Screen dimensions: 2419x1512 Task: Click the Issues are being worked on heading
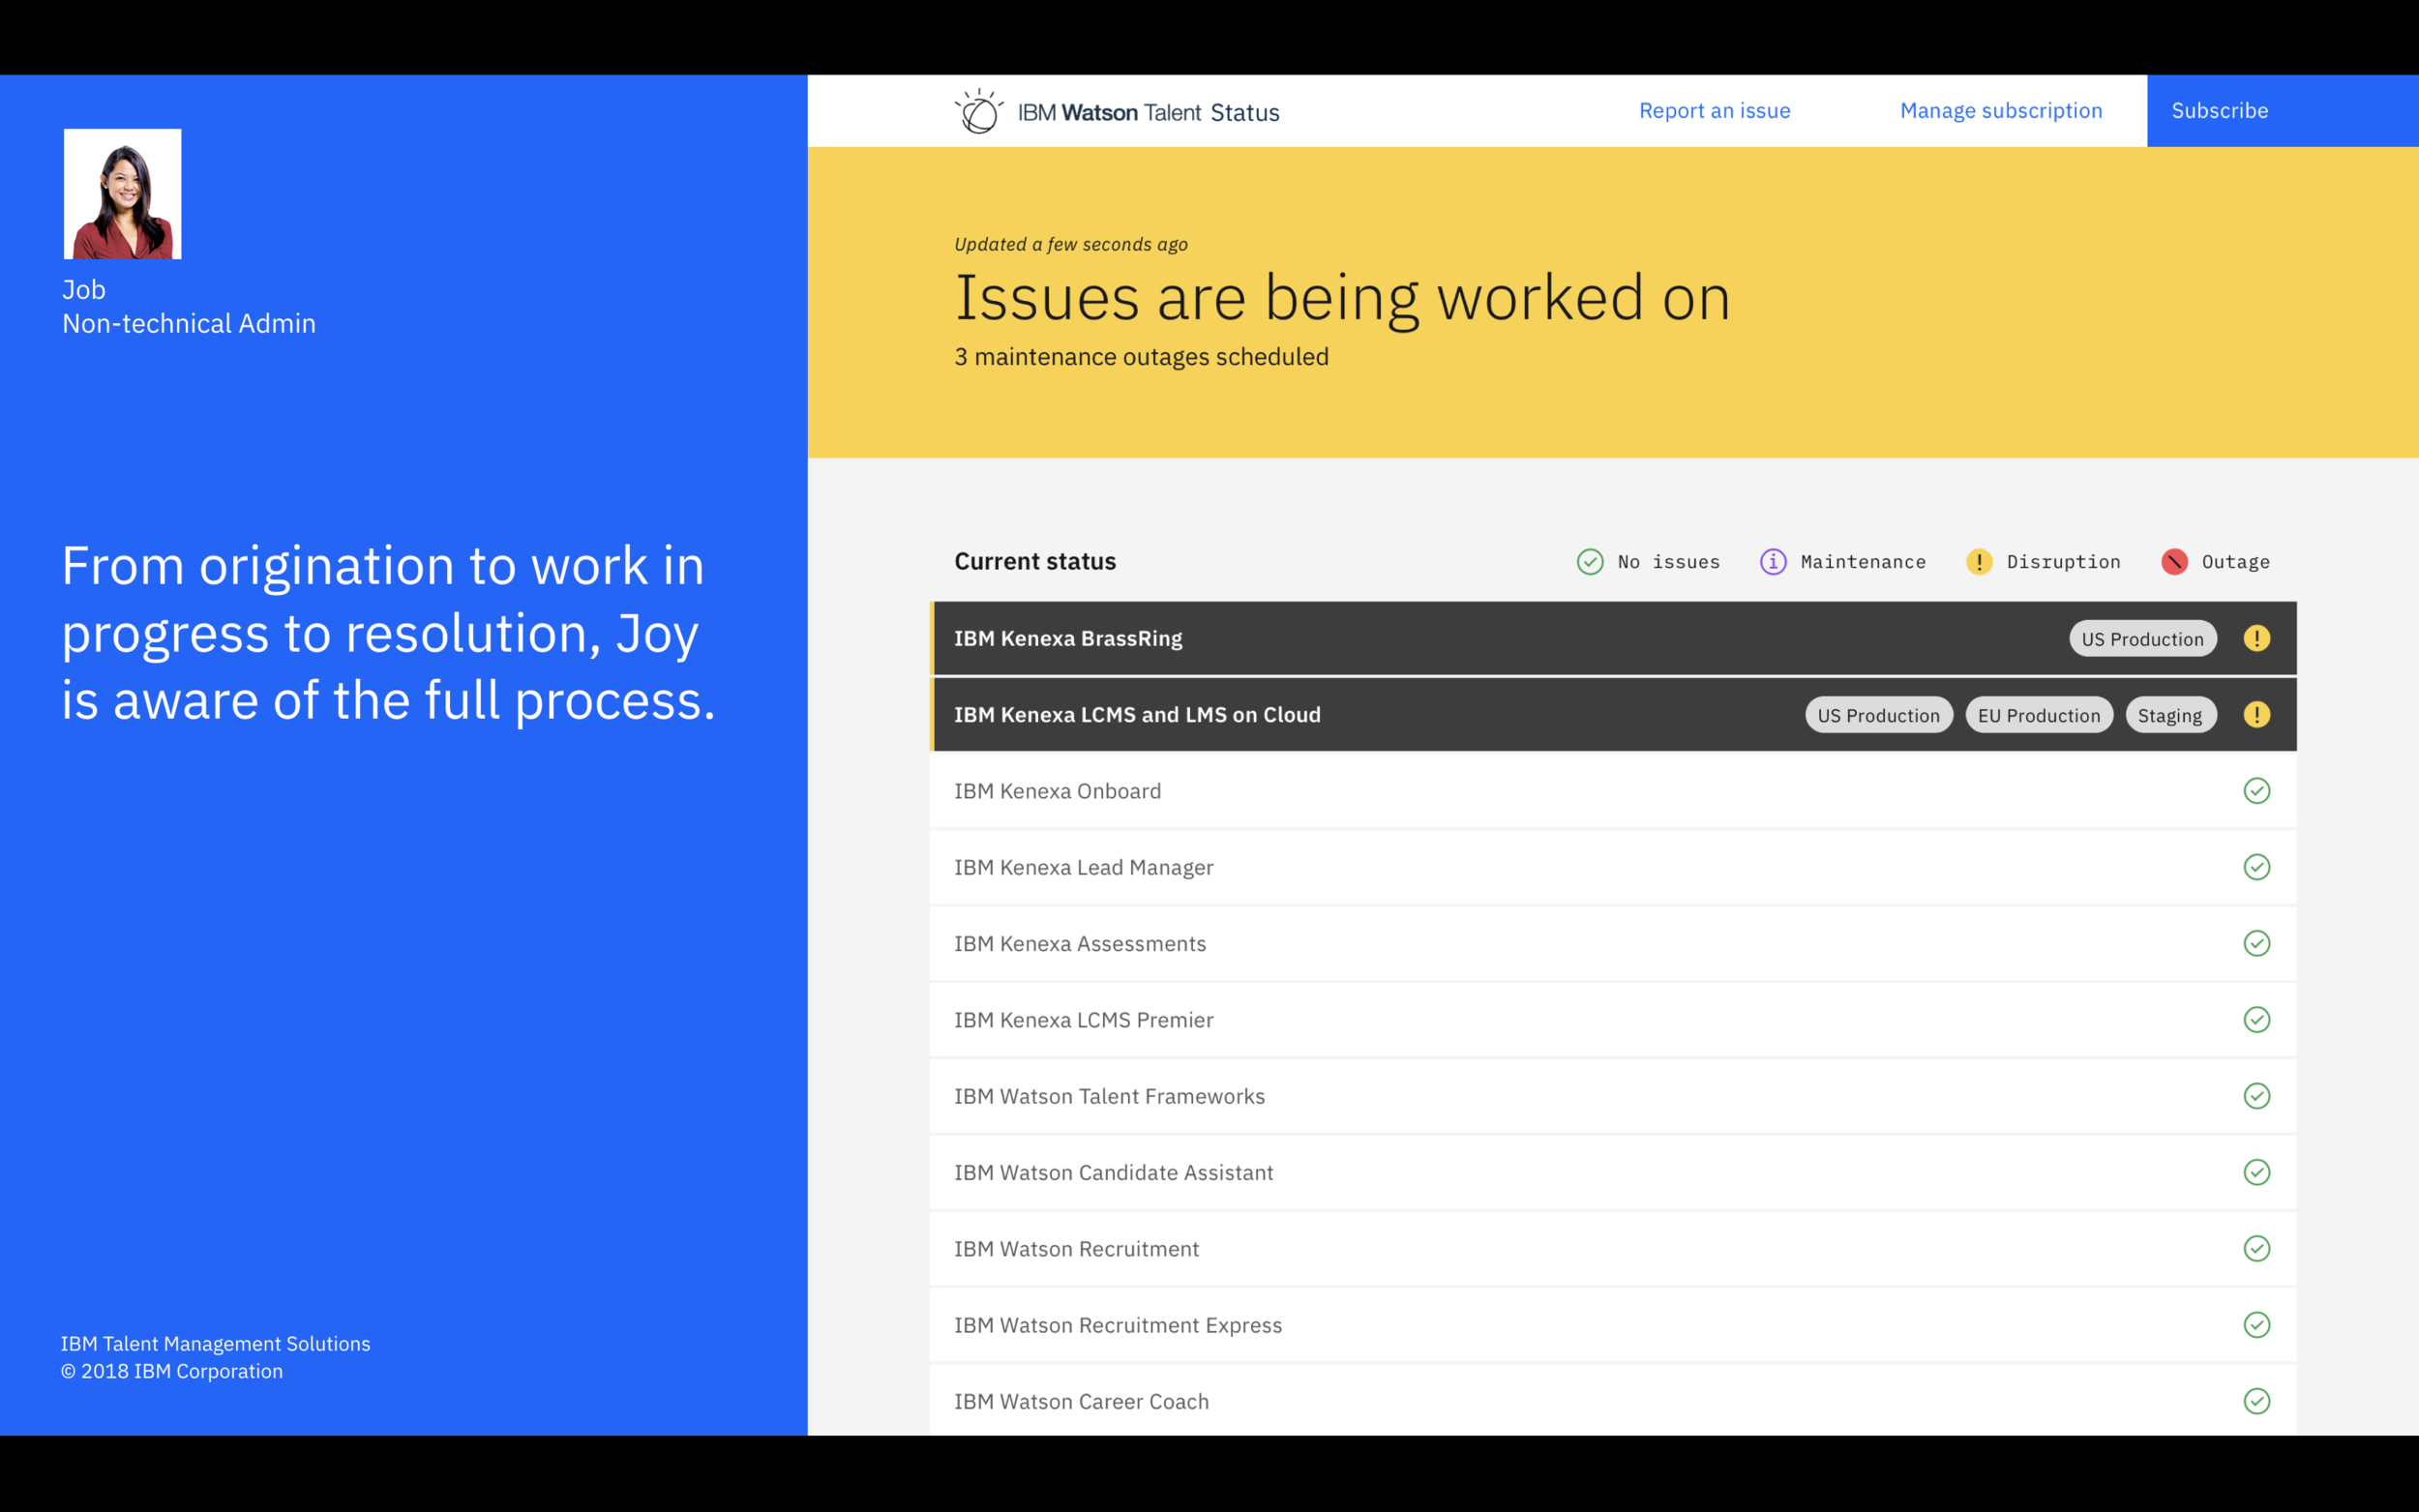(1342, 298)
